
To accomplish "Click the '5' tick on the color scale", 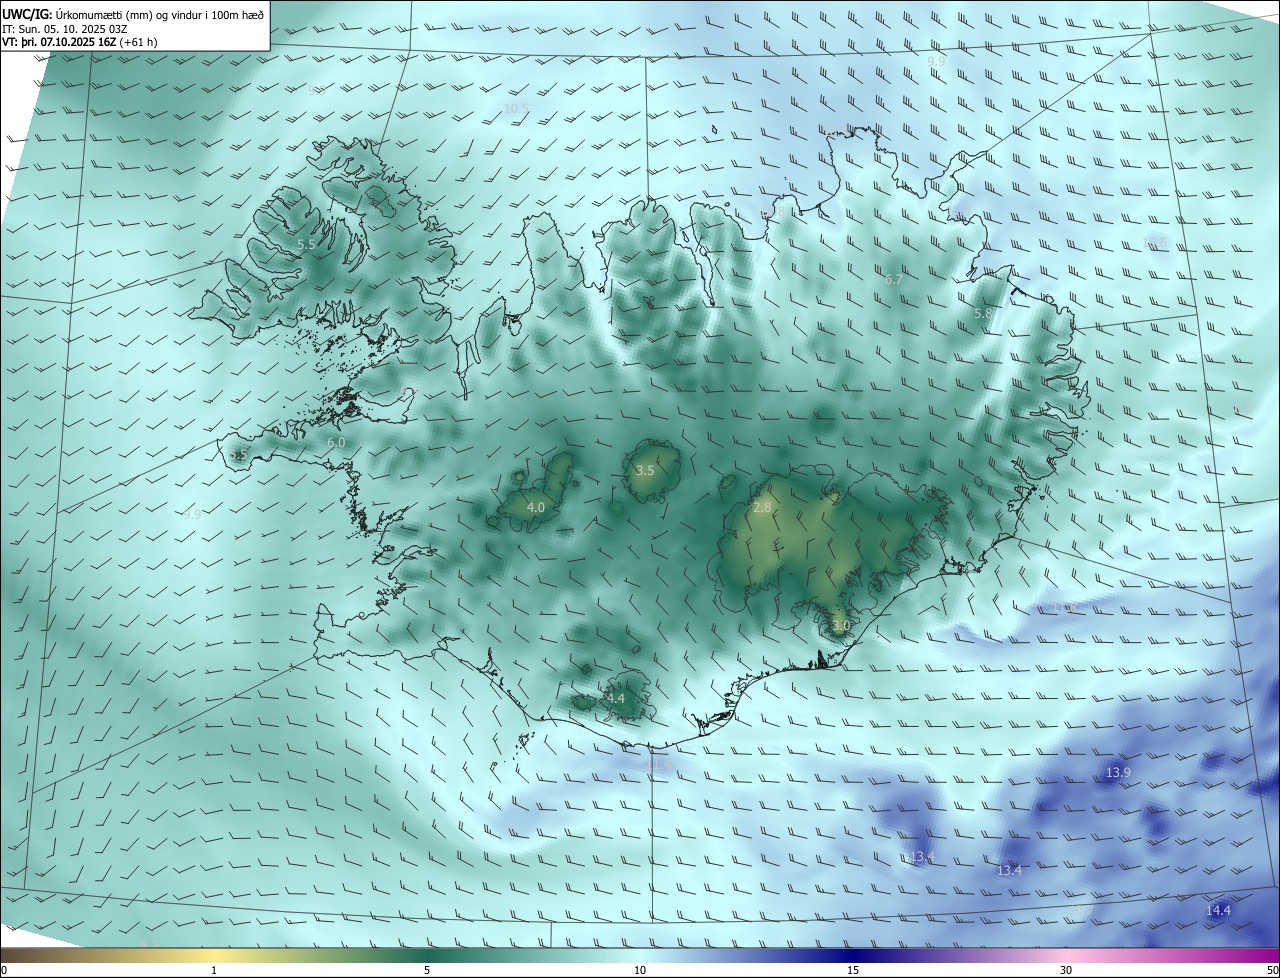I will click(x=427, y=970).
